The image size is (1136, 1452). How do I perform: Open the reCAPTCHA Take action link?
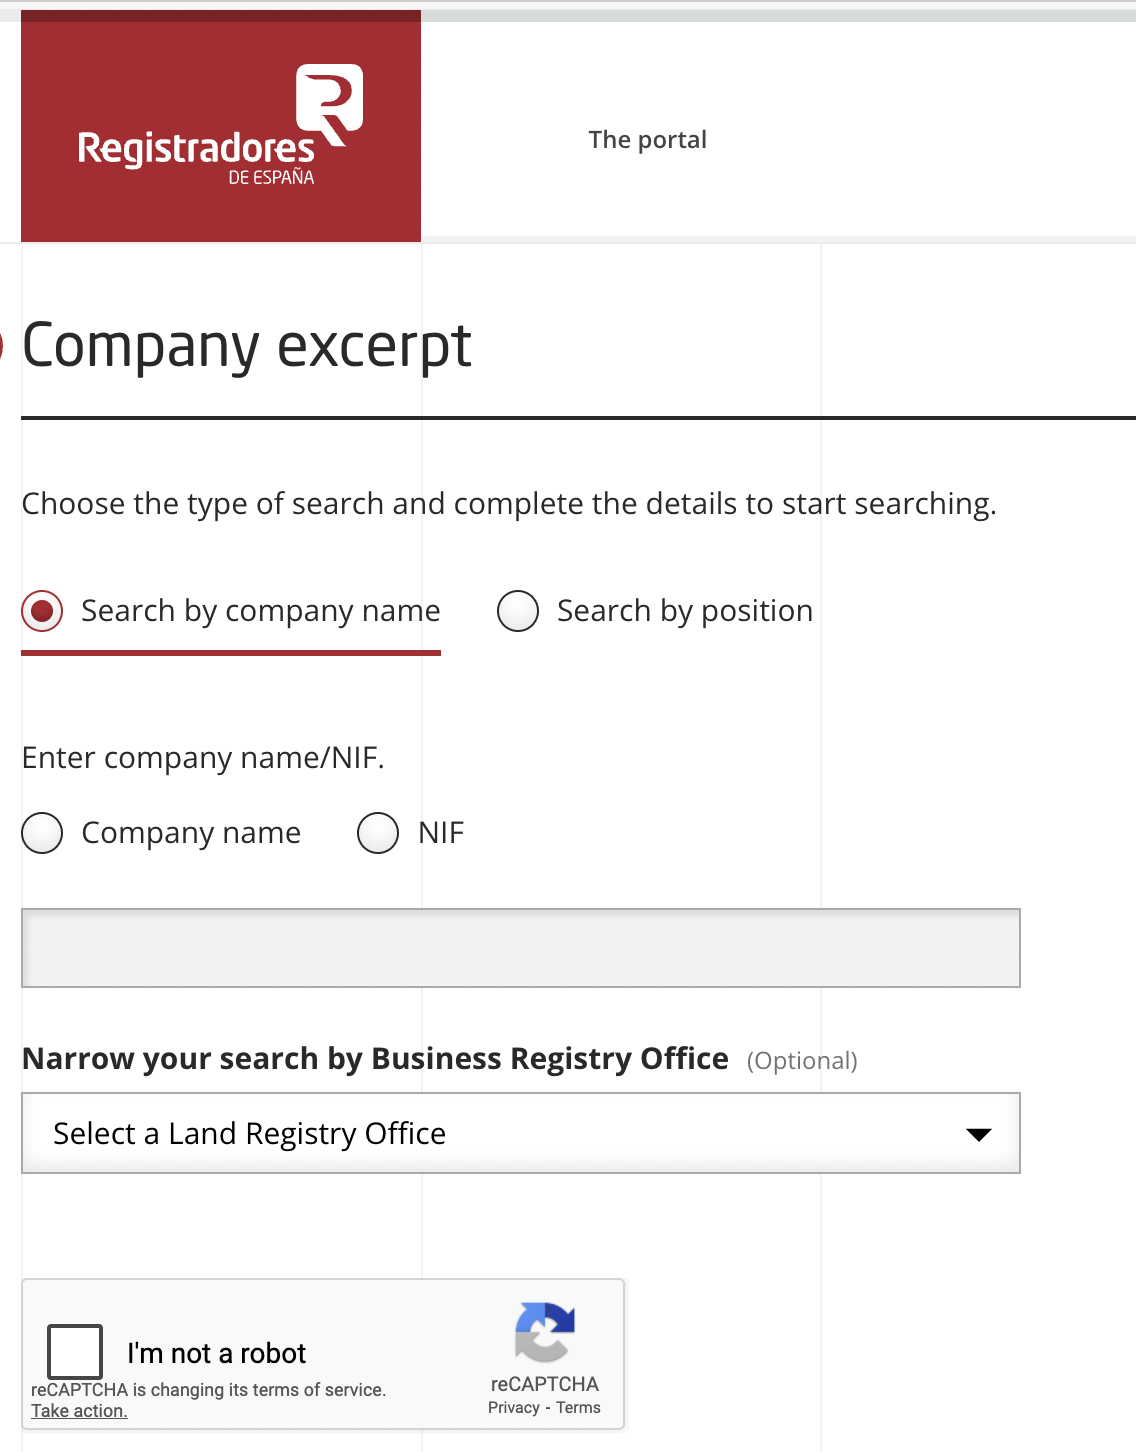coord(79,1411)
